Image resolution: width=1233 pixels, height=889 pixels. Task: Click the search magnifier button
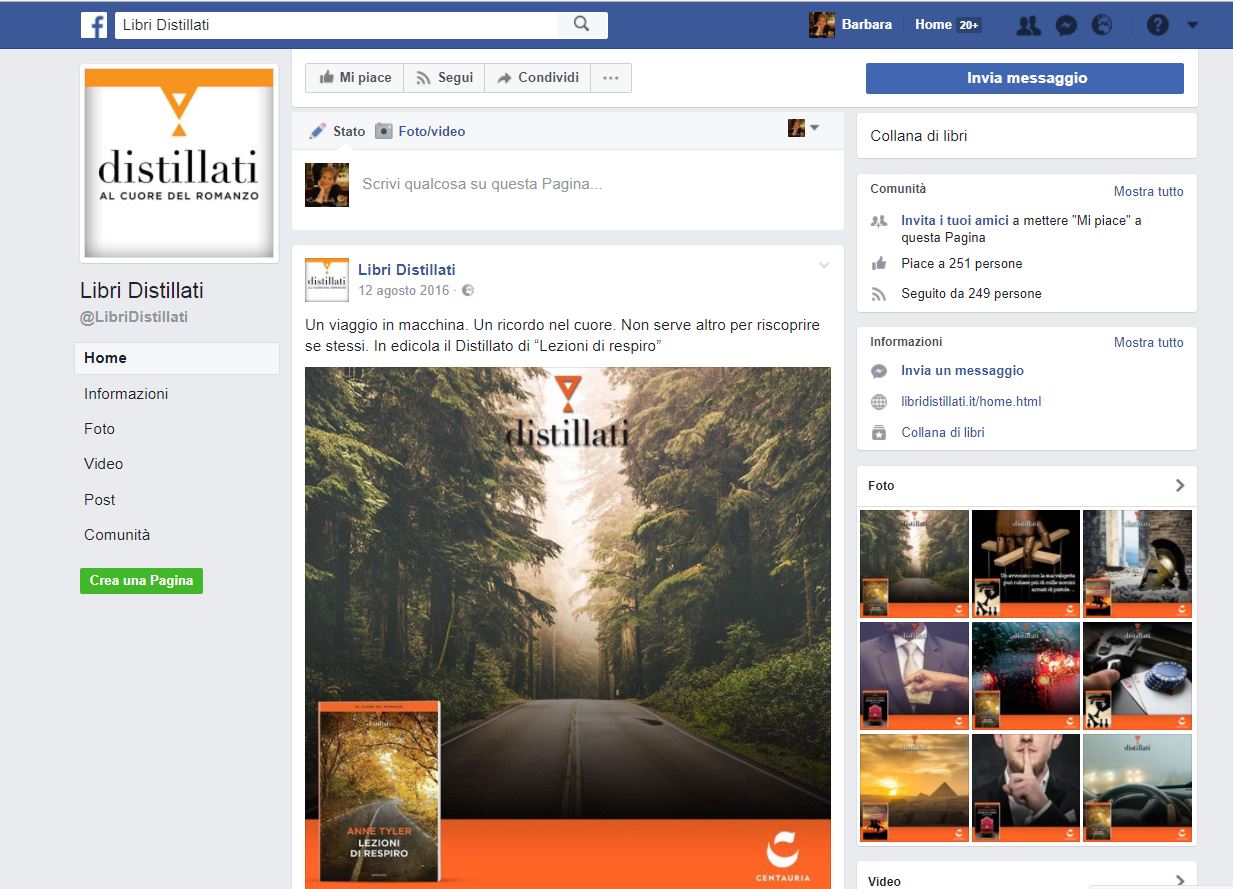click(x=581, y=25)
